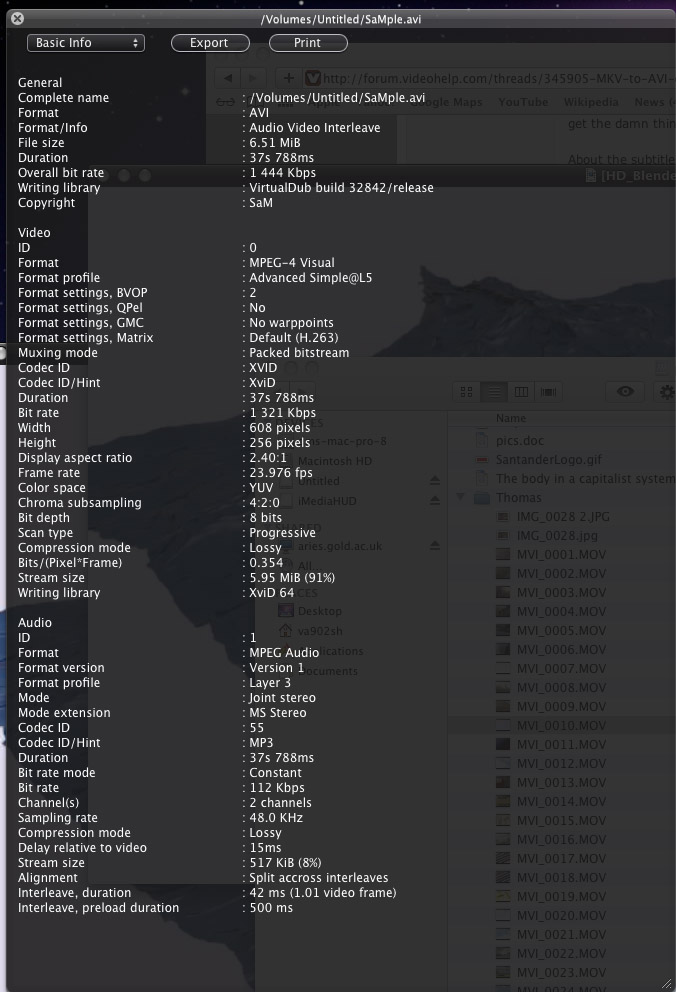
Task: Click MVI_0017.MOV file thumbnail icon
Action: (x=503, y=858)
